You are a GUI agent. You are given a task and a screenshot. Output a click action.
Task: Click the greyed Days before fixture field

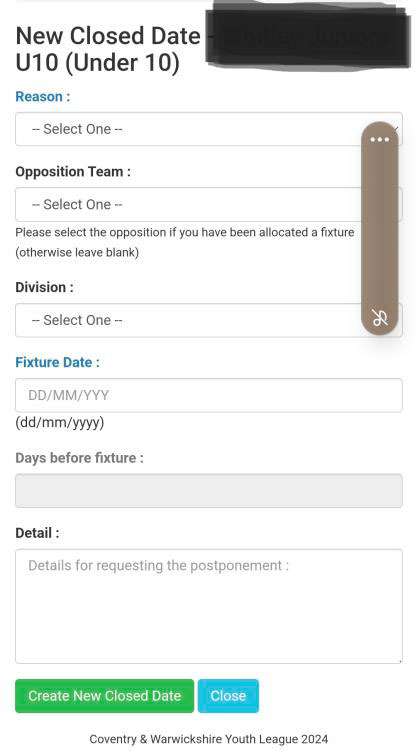point(209,491)
